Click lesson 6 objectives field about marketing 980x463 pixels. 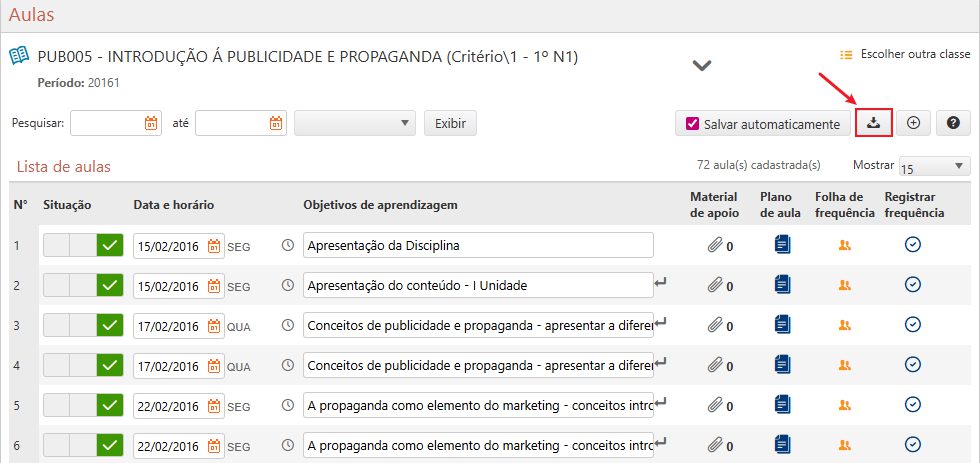[478, 445]
